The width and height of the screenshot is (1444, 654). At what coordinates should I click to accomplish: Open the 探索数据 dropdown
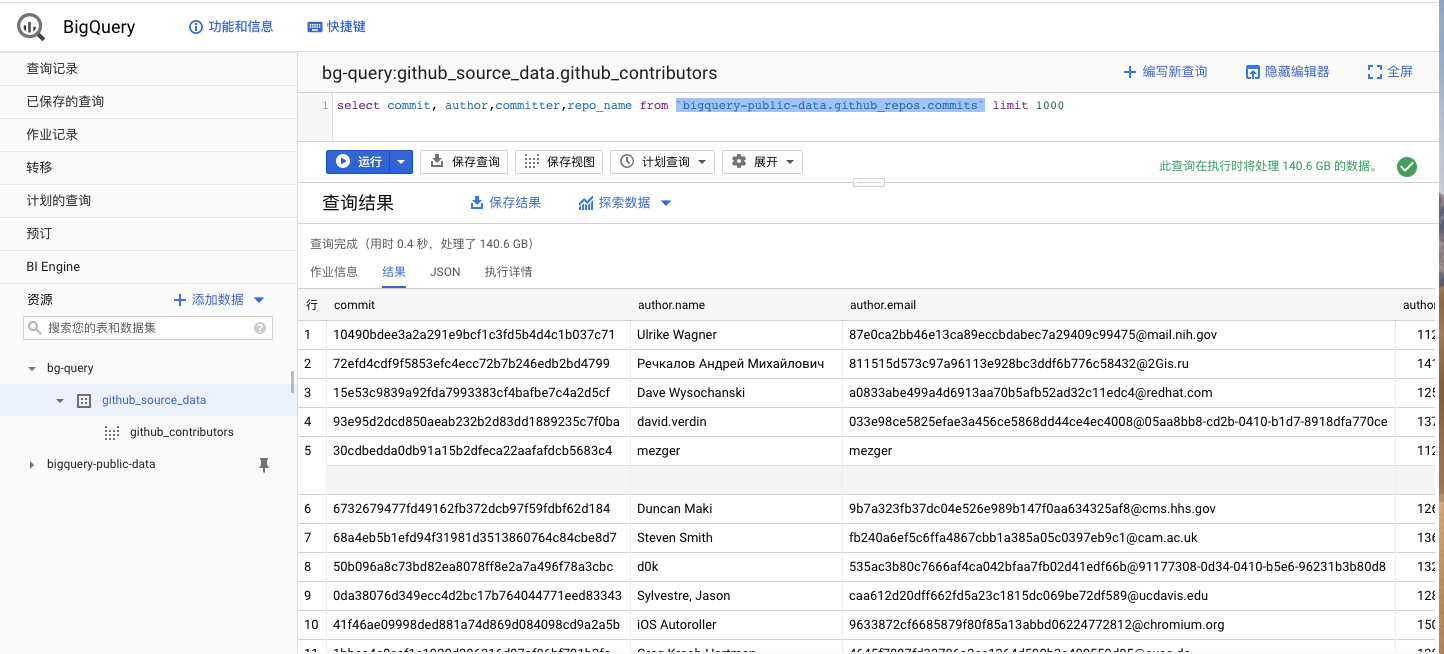tap(625, 203)
